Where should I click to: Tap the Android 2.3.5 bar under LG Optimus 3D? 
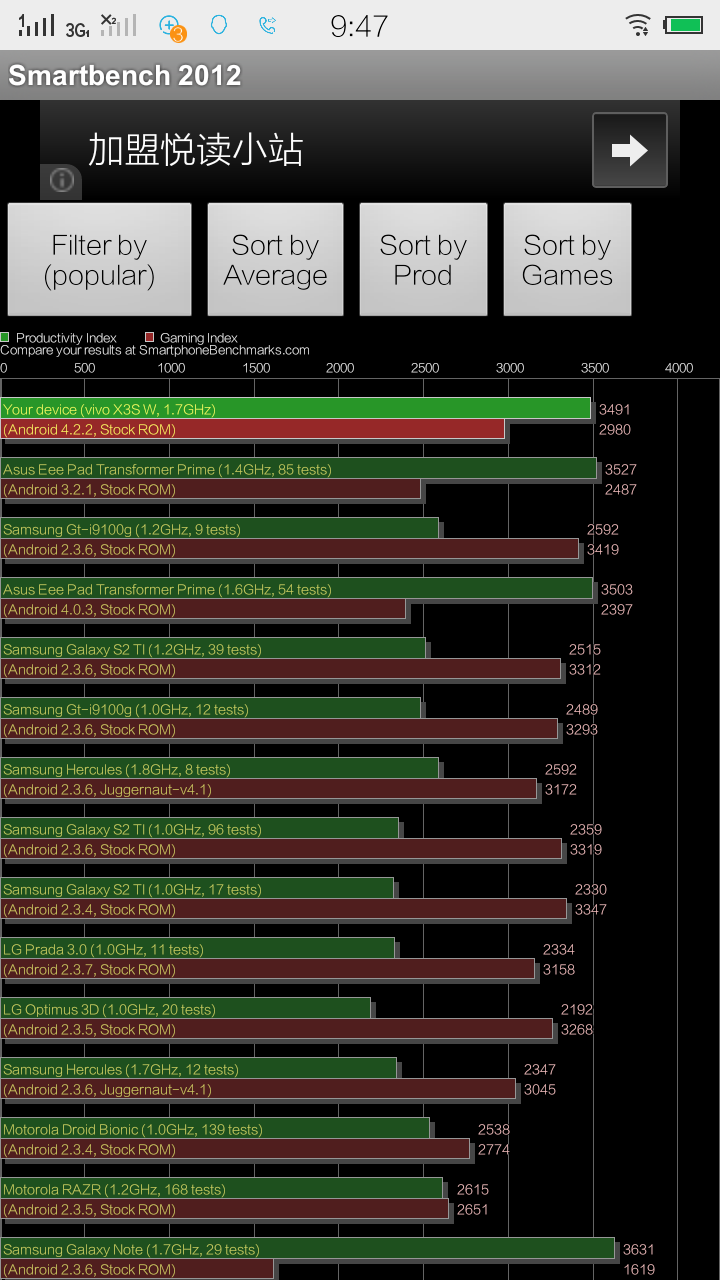point(277,1029)
